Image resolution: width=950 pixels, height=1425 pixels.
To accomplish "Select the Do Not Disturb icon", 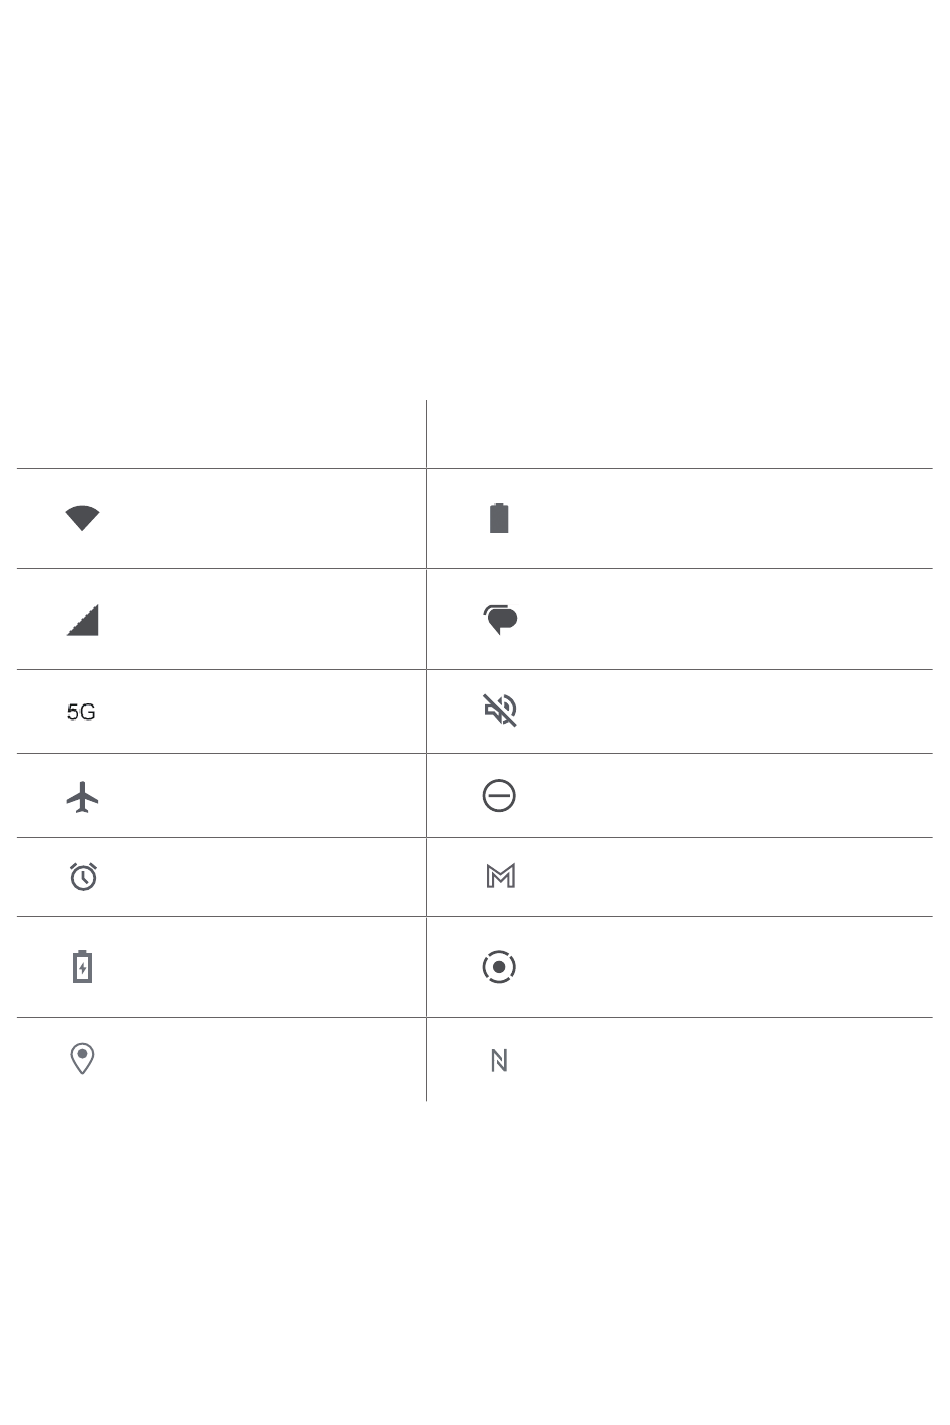I will [x=499, y=796].
